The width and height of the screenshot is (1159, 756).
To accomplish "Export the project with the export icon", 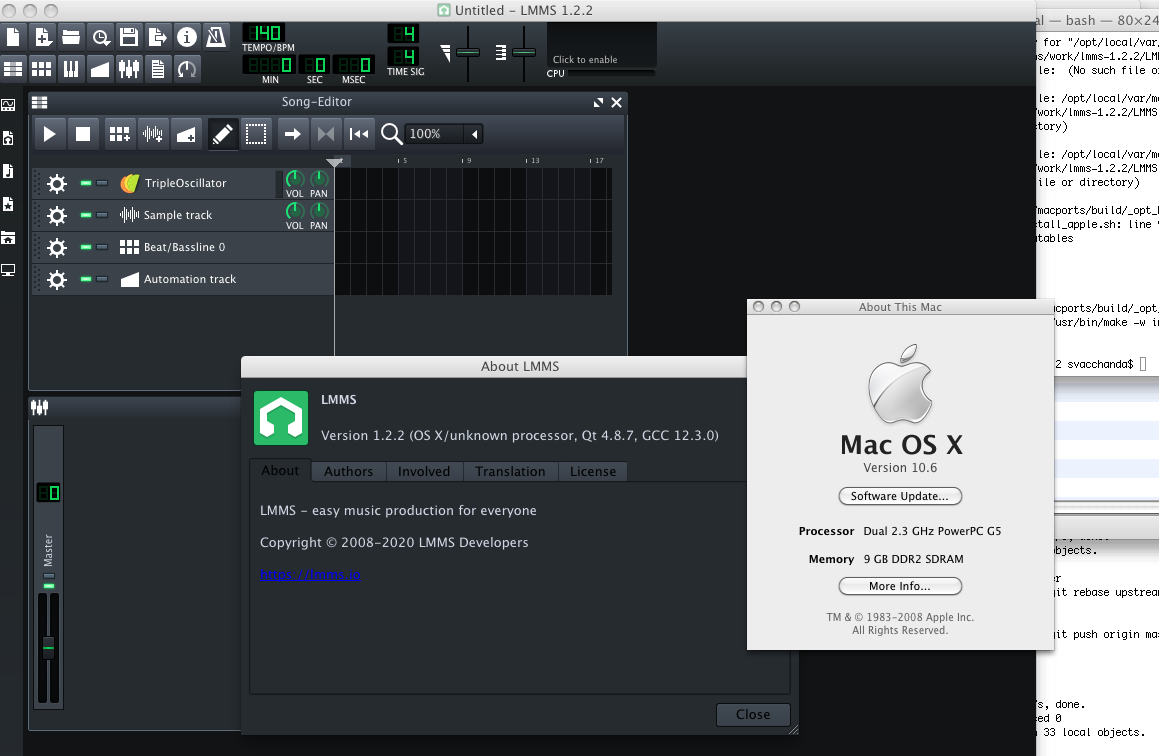I will pos(157,38).
